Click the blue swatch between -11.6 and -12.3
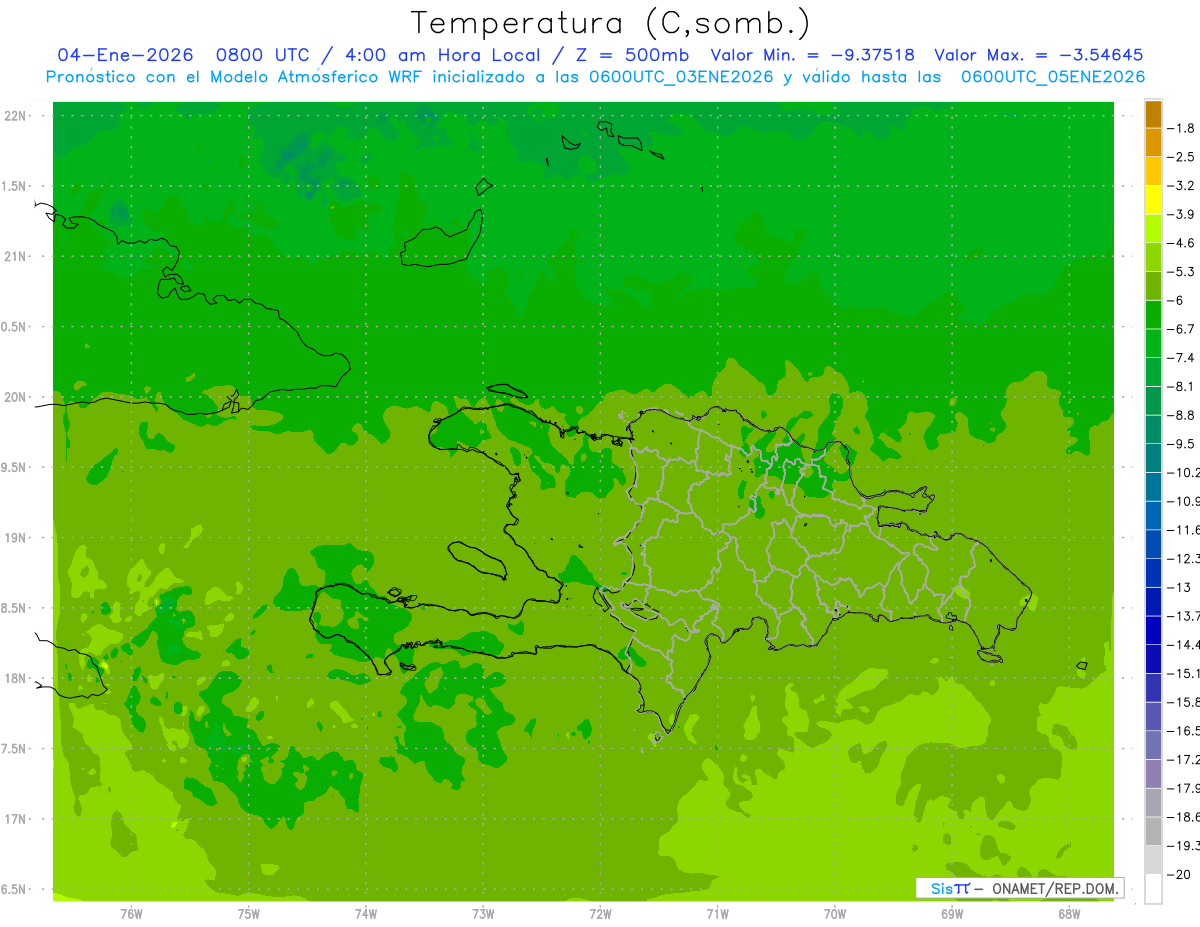1200x927 pixels. tap(1153, 544)
